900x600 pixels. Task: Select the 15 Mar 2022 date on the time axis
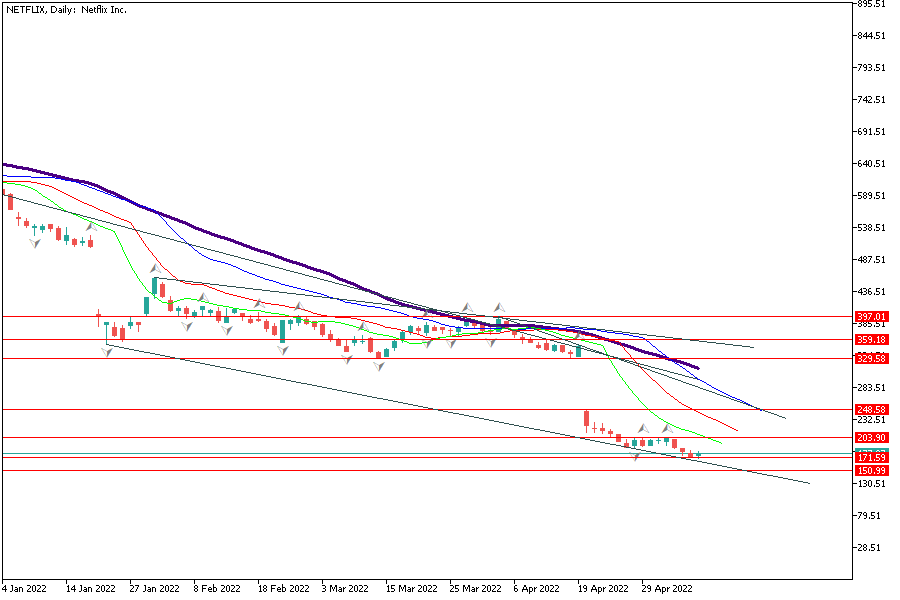pos(412,589)
